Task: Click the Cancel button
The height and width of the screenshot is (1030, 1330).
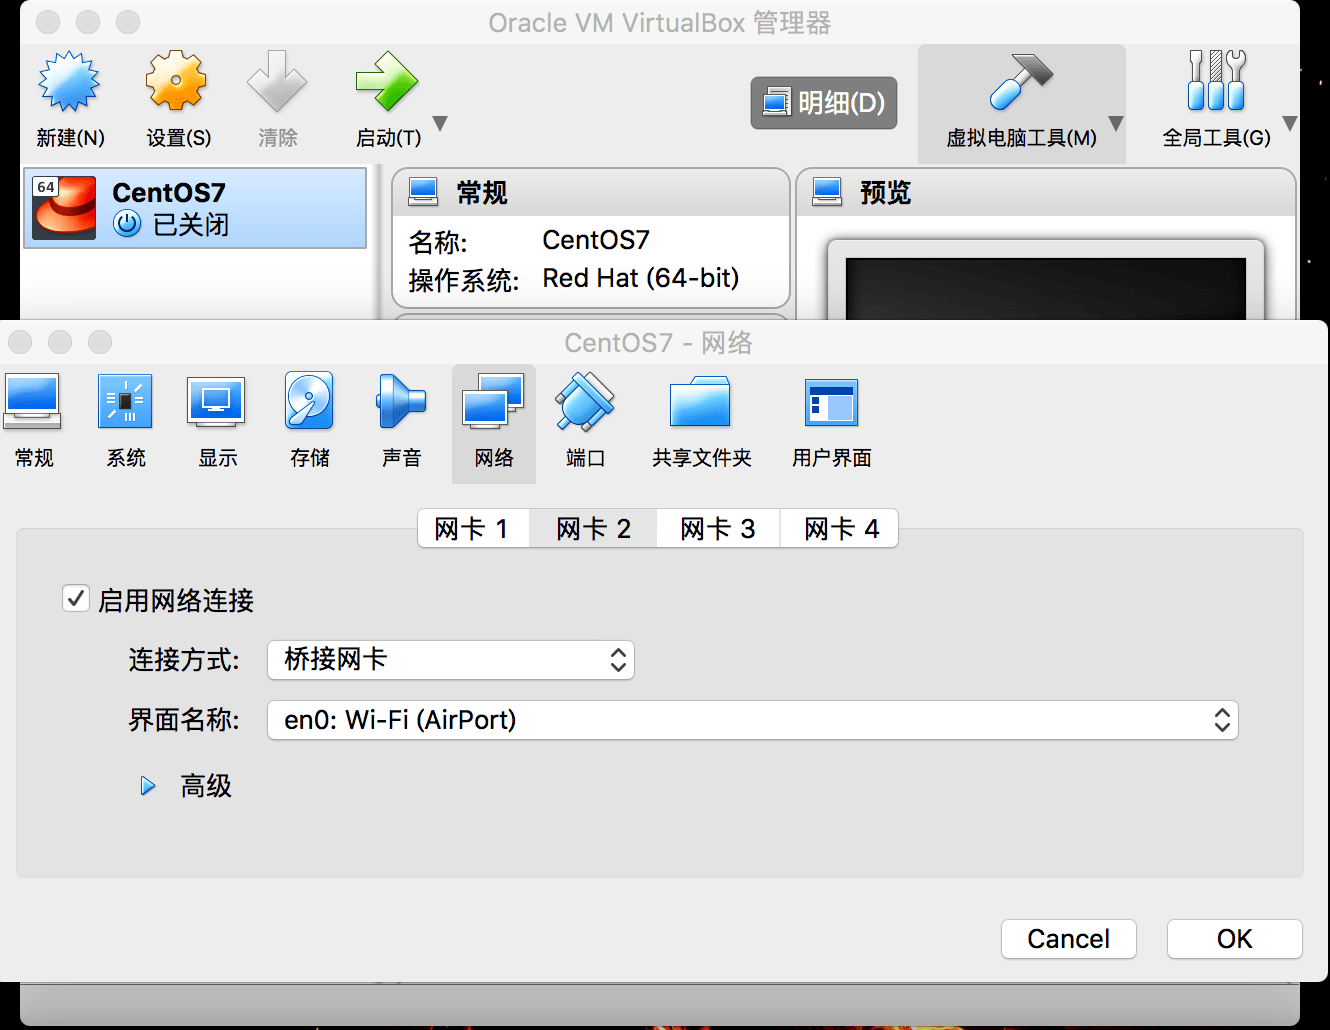Action: [x=1069, y=939]
